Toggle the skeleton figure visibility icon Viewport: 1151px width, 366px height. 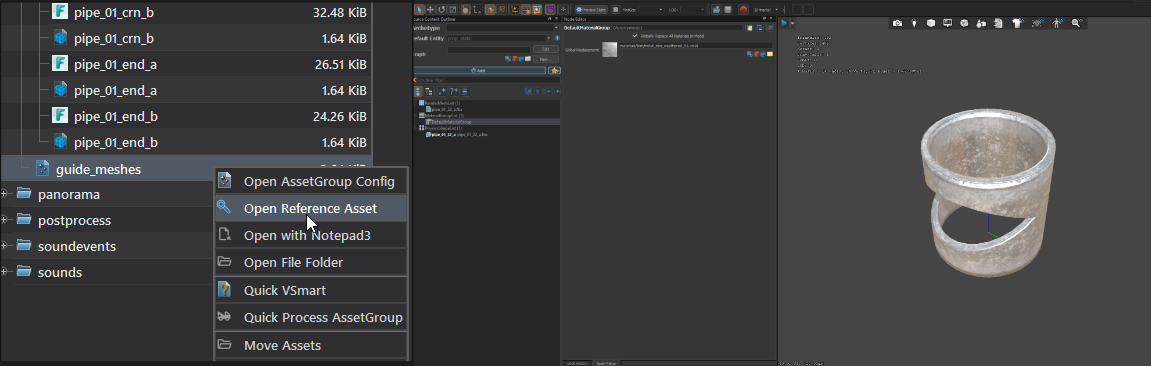pyautogui.click(x=1057, y=23)
